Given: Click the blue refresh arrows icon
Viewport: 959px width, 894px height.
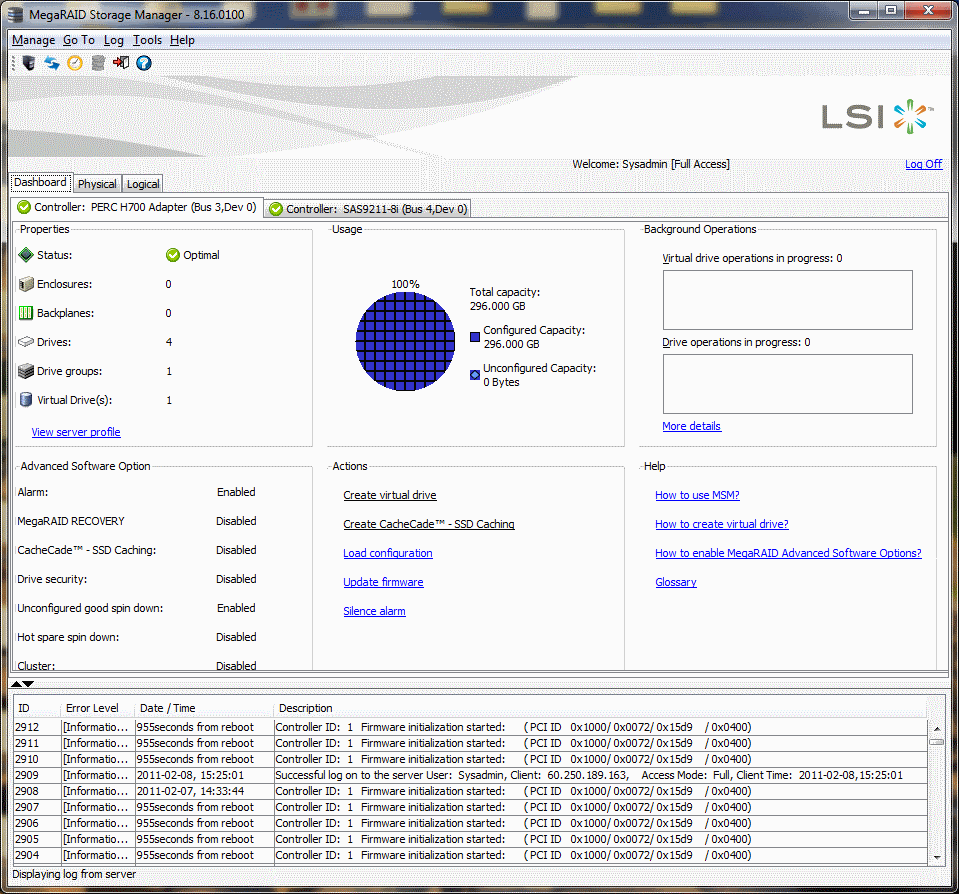Looking at the screenshot, I should click(51, 63).
